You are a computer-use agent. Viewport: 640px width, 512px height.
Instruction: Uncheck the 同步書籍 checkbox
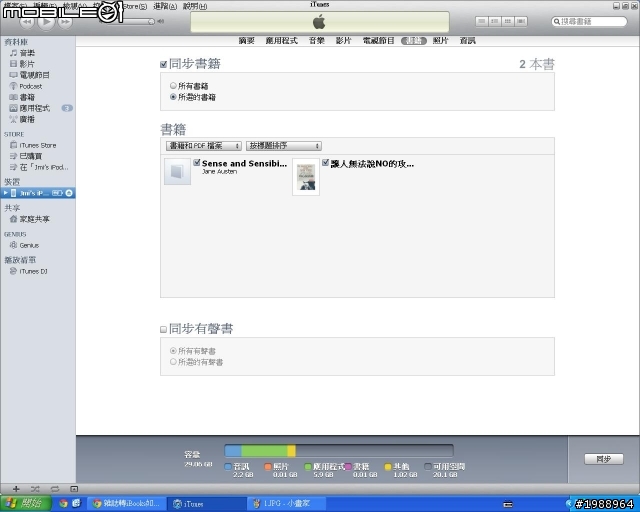(x=164, y=64)
